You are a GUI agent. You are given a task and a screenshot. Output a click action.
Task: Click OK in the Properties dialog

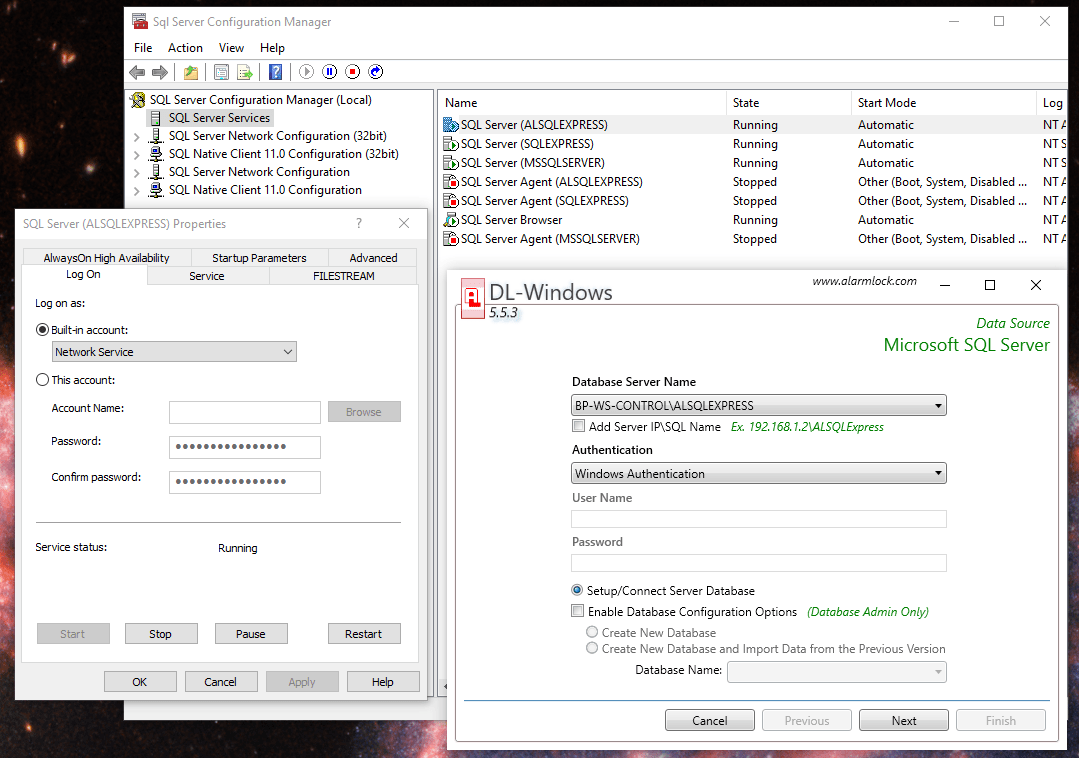pyautogui.click(x=140, y=682)
